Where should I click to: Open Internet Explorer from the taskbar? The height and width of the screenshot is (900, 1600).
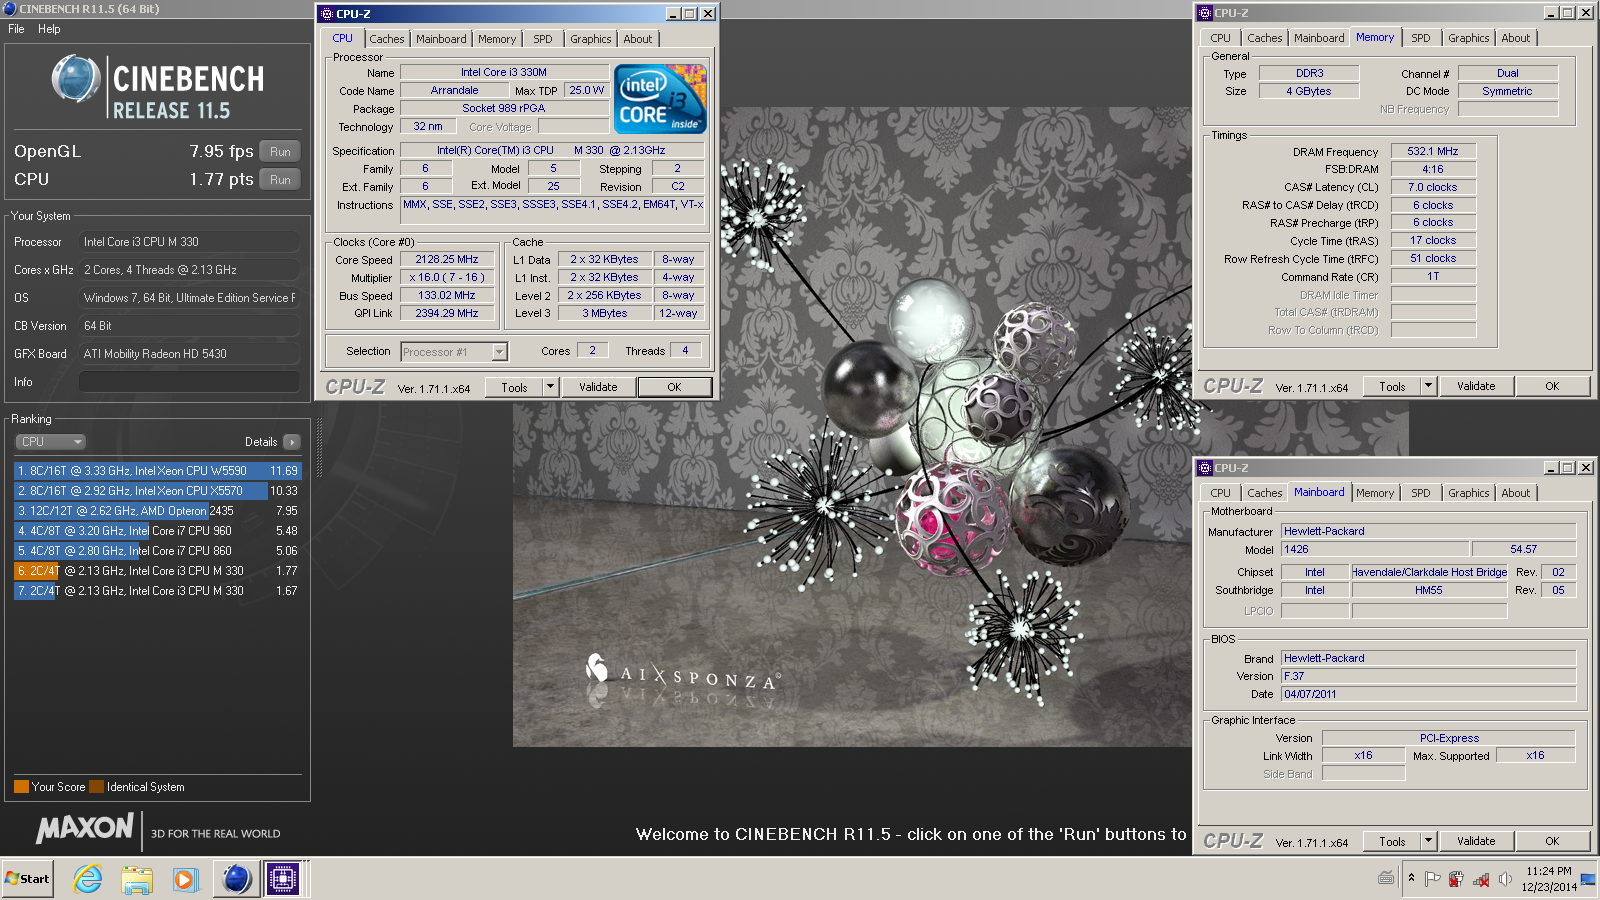click(x=88, y=879)
